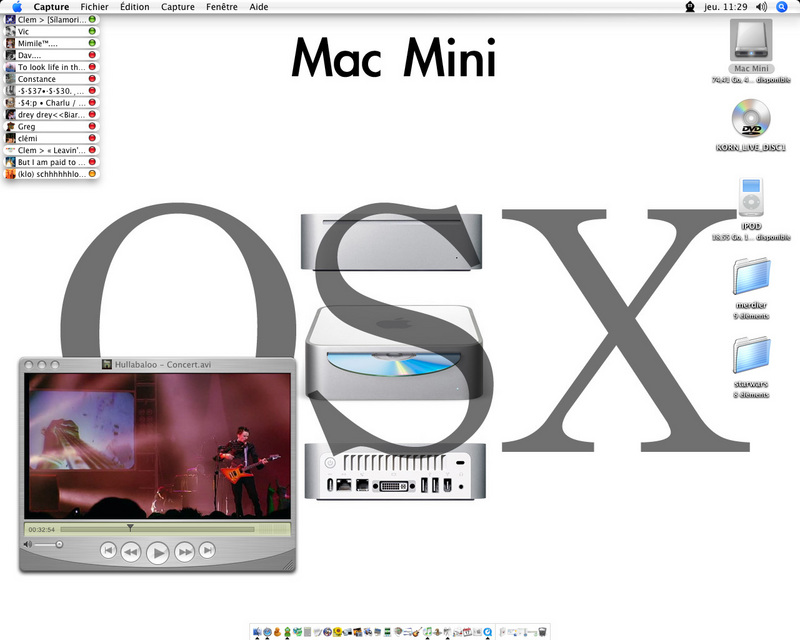Viewport: 800px width, 640px height.
Task: Jump to start of the video
Action: pyautogui.click(x=108, y=550)
